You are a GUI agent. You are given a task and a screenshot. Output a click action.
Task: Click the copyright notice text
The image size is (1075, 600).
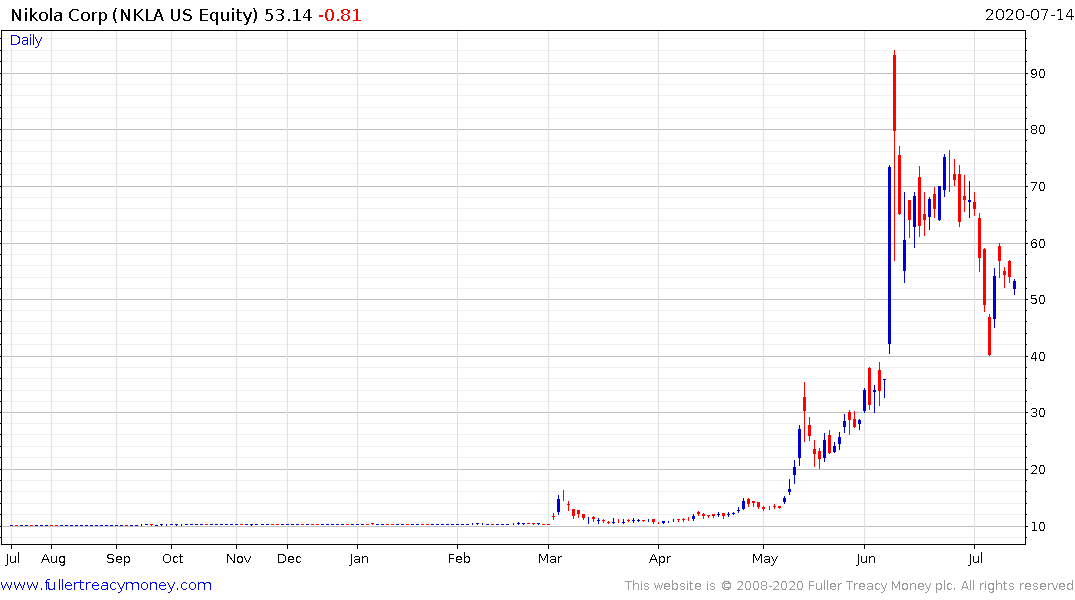(849, 586)
